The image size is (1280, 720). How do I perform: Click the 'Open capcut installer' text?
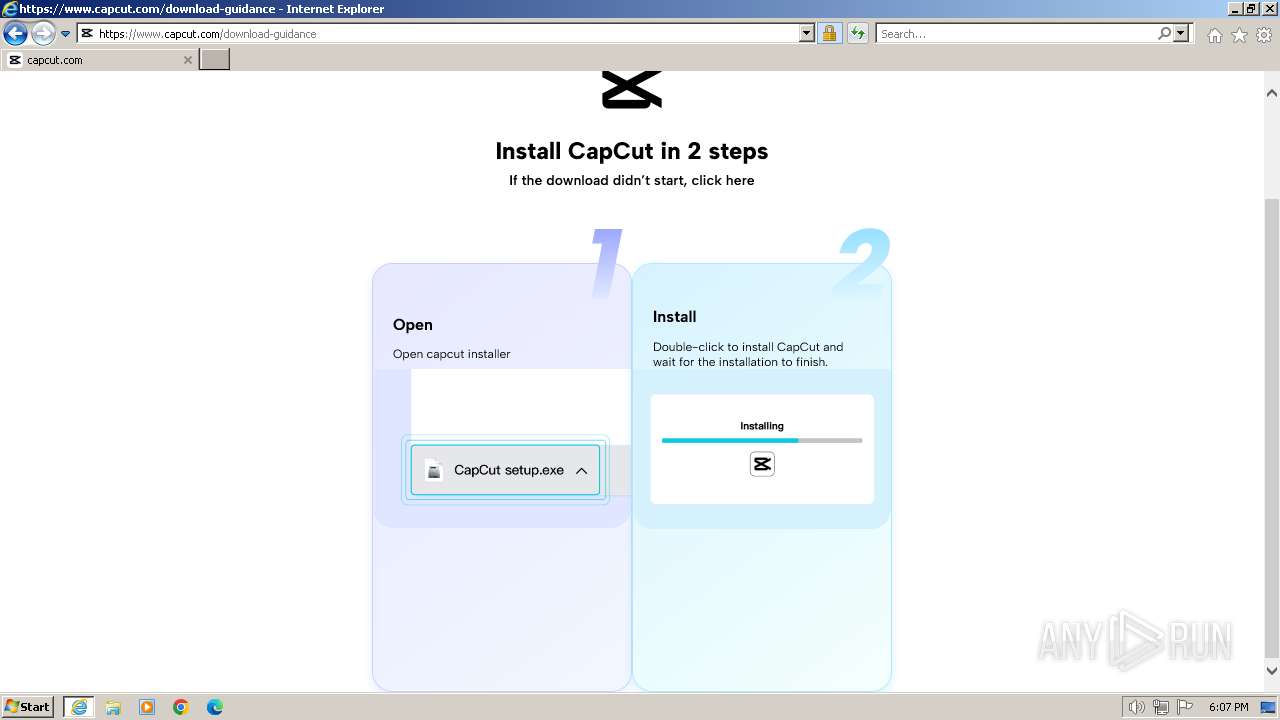(451, 354)
